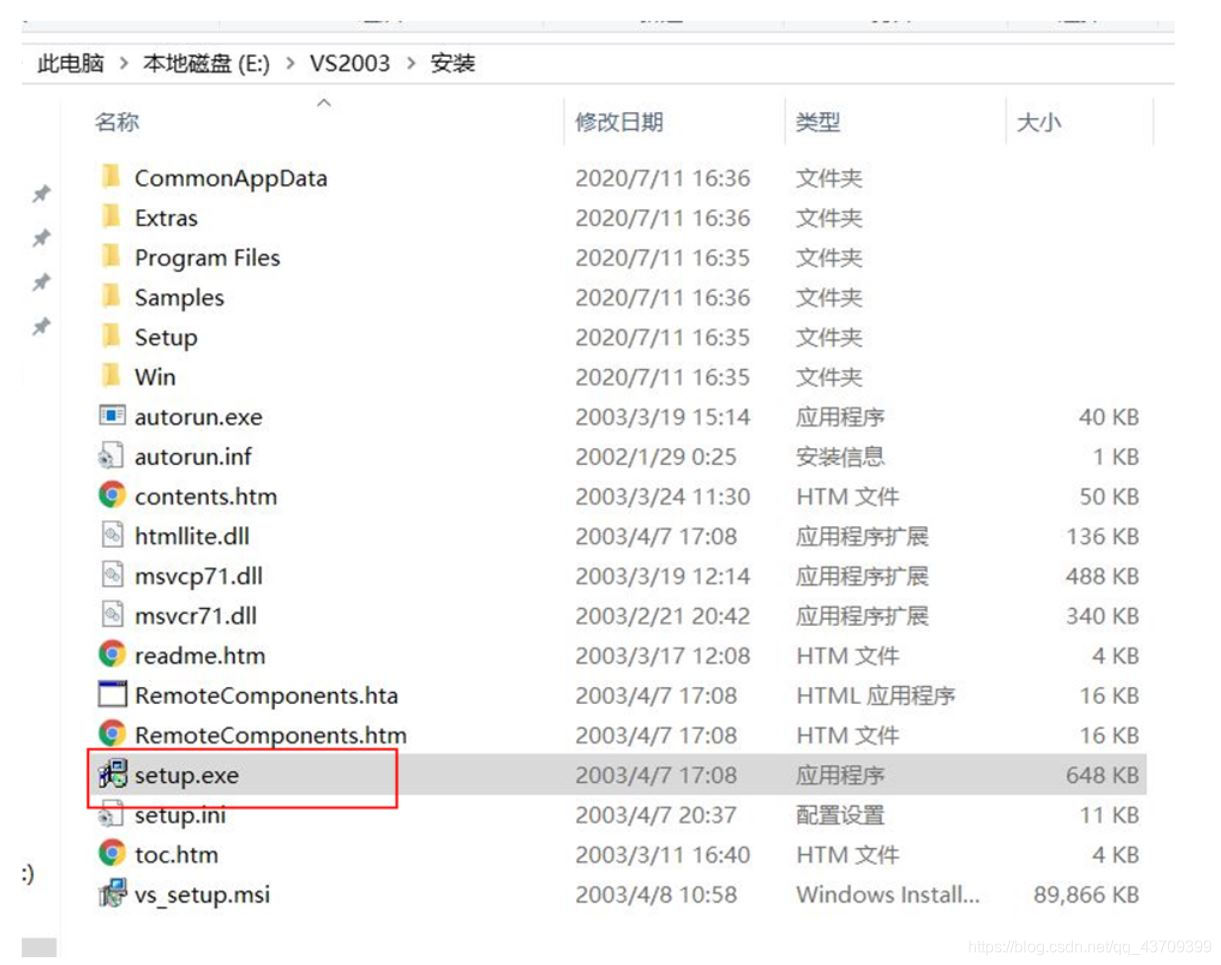Click the 89,866 KB size value

tap(1086, 894)
